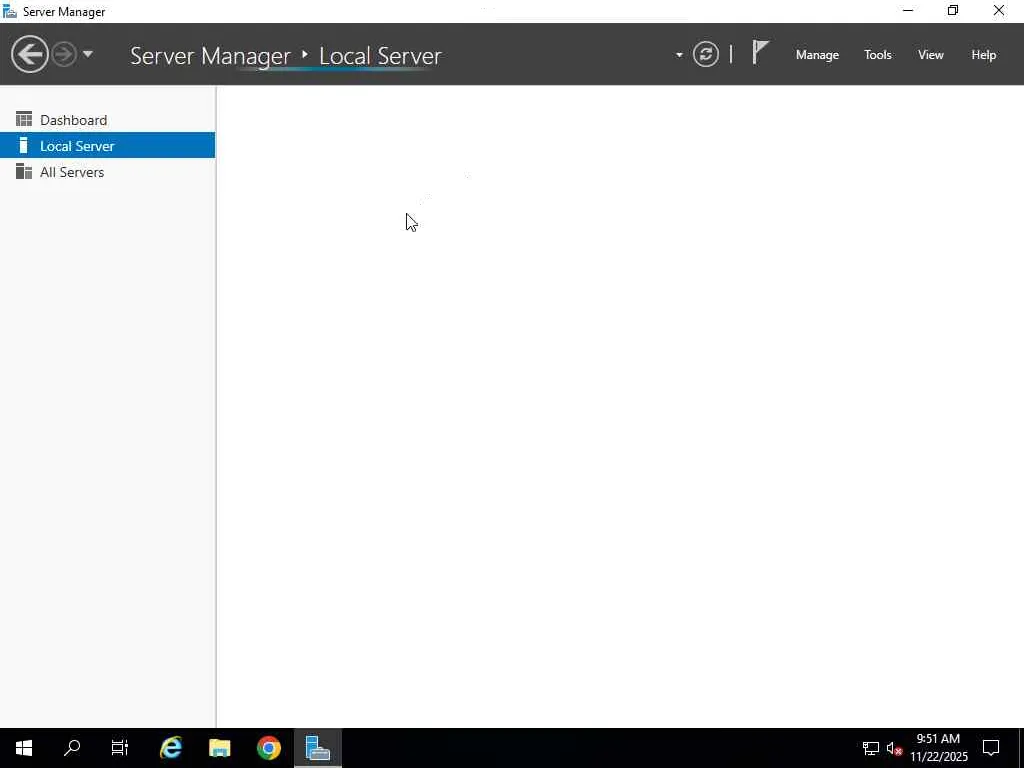Close the Server Manager window
Viewport: 1024px width, 768px height.
tap(999, 10)
